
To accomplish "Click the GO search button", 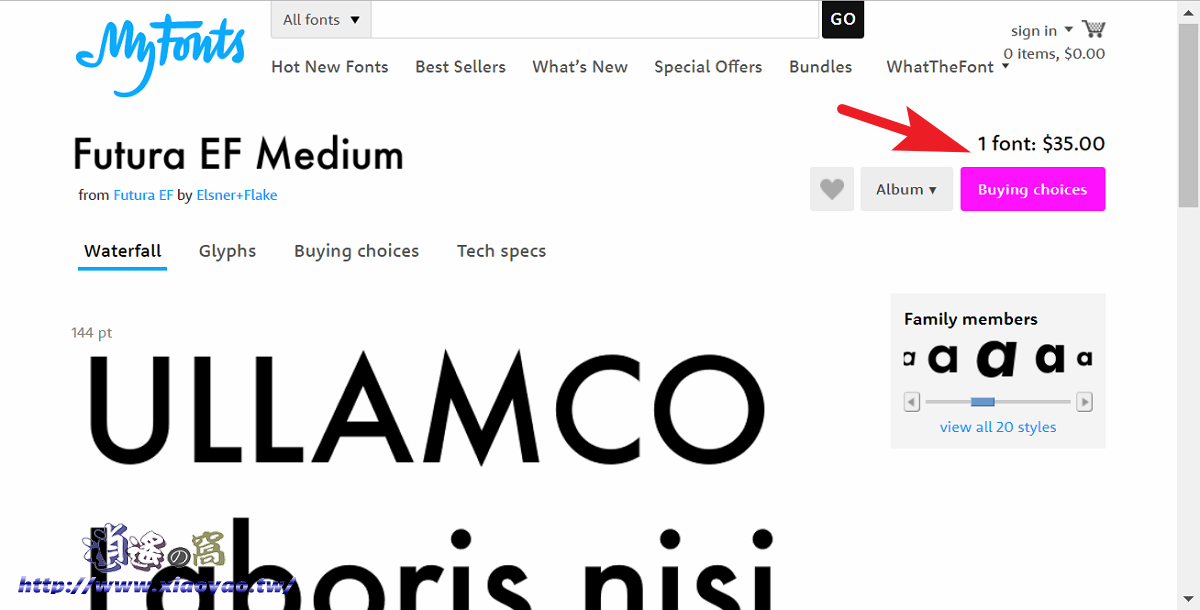I will tap(843, 19).
